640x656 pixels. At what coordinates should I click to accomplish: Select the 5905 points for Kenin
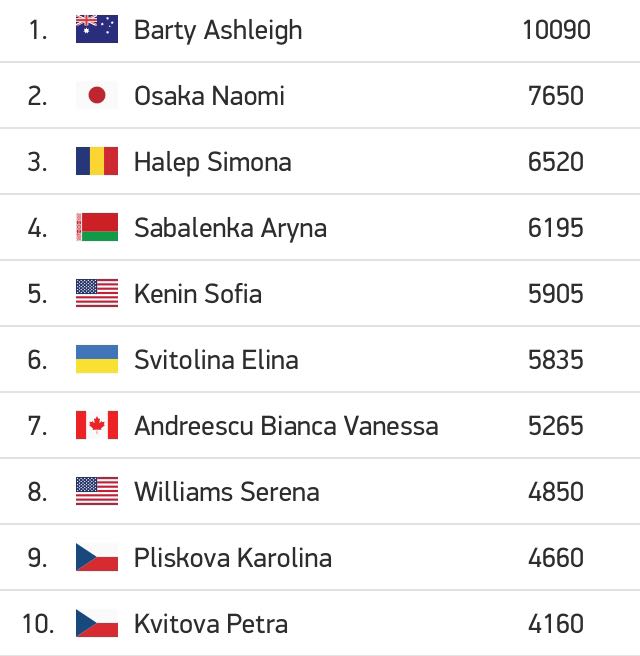point(556,294)
